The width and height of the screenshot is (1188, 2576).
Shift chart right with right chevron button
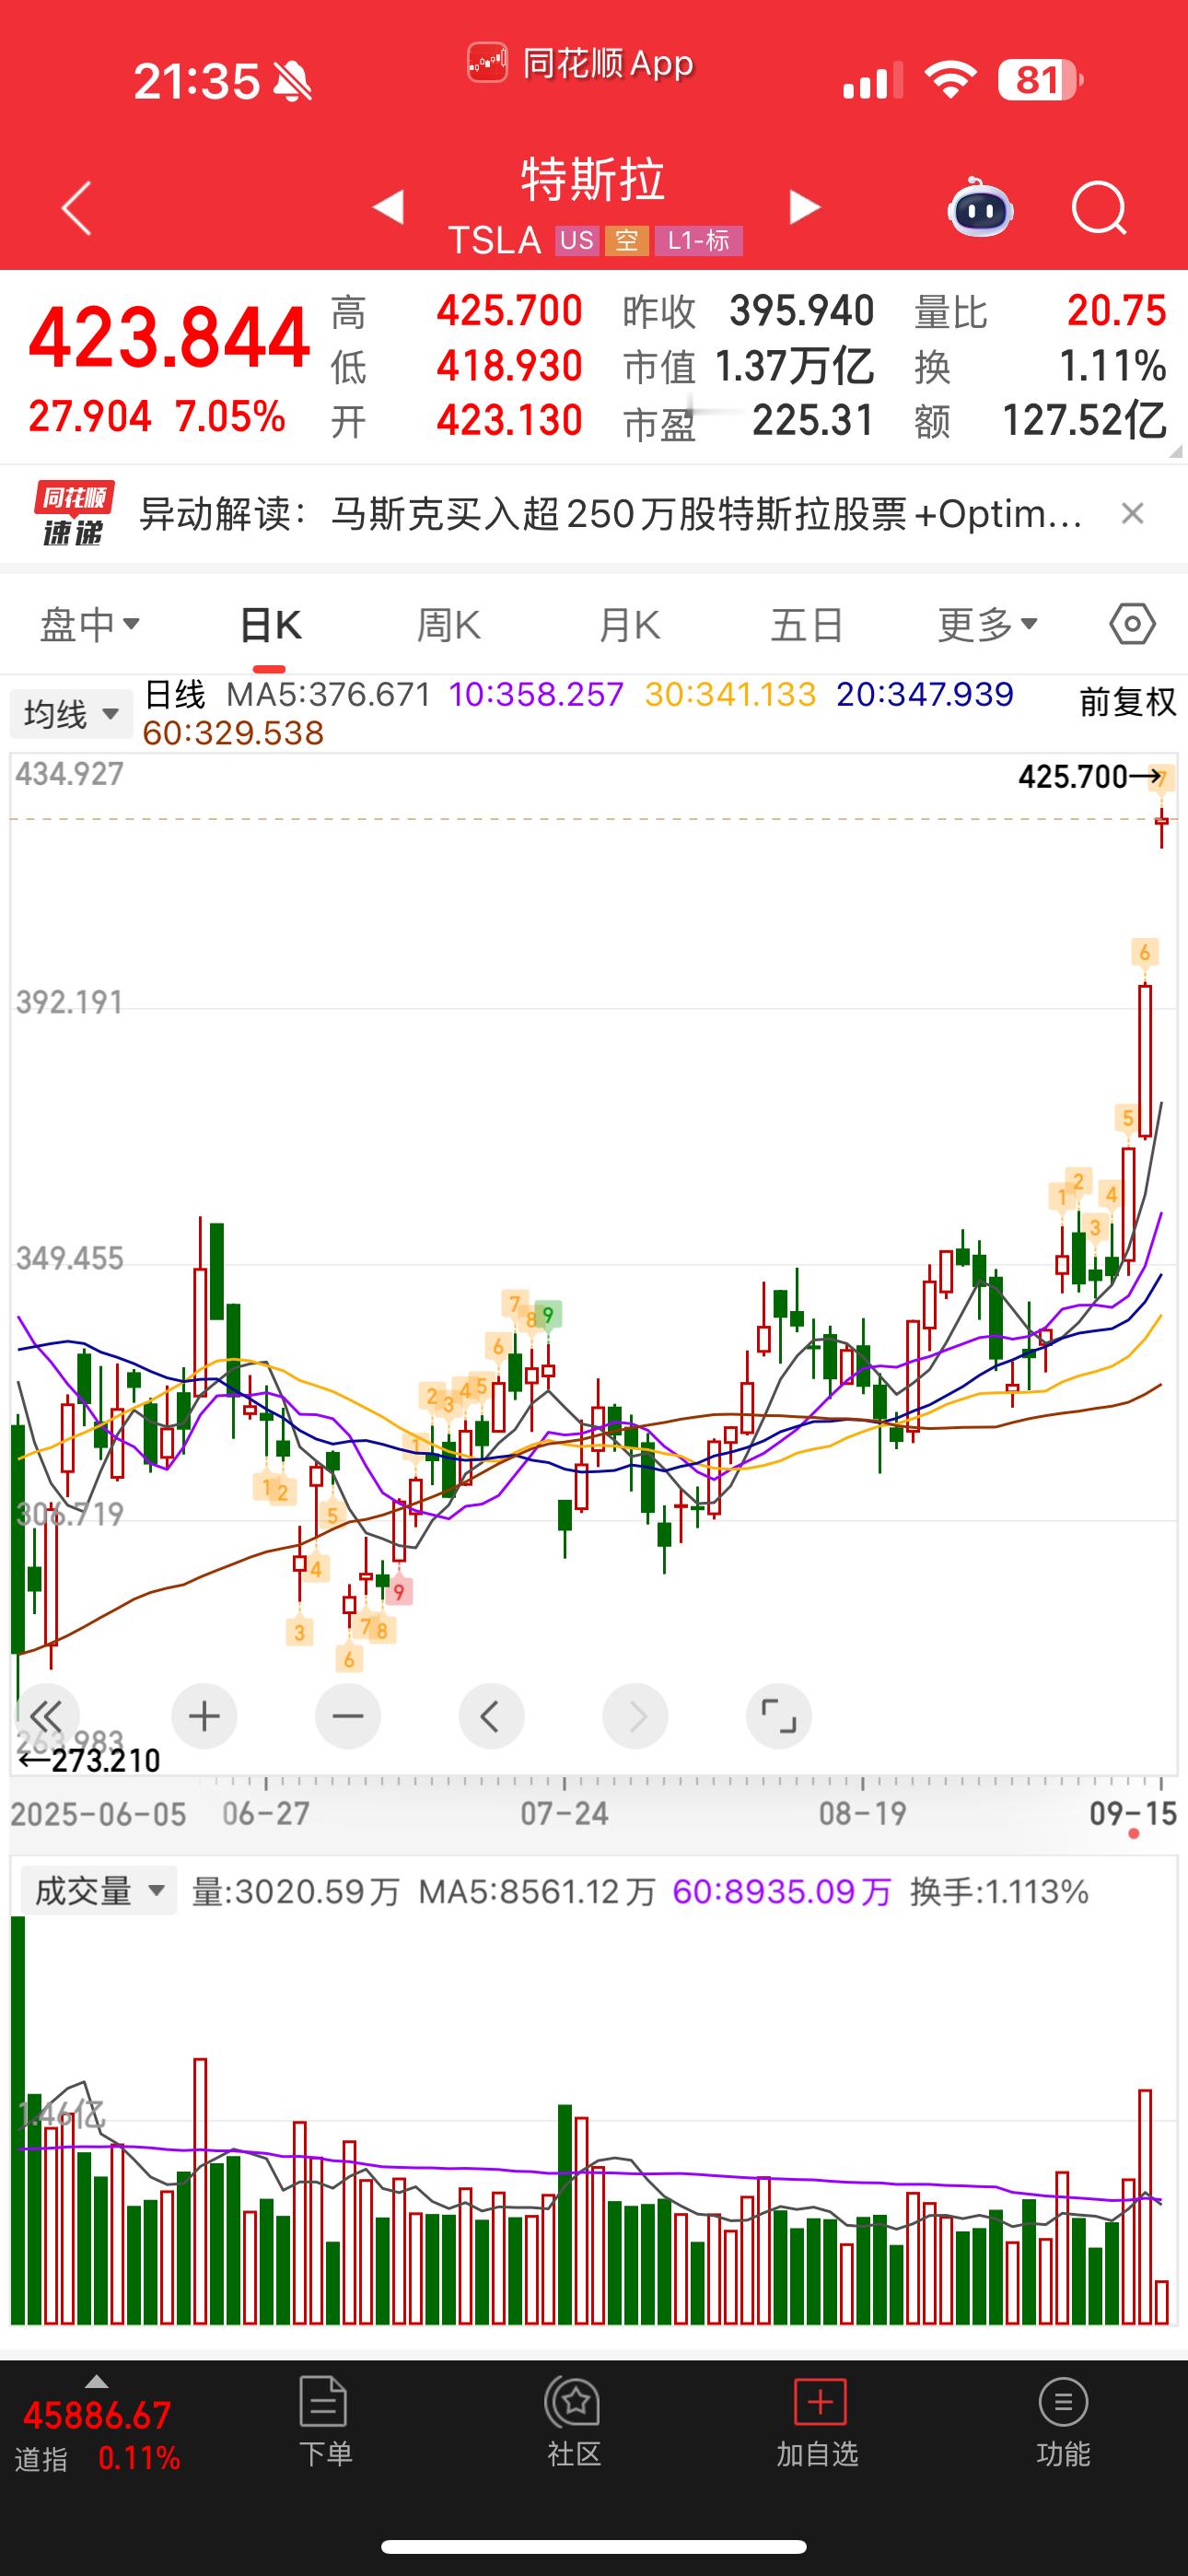635,1716
